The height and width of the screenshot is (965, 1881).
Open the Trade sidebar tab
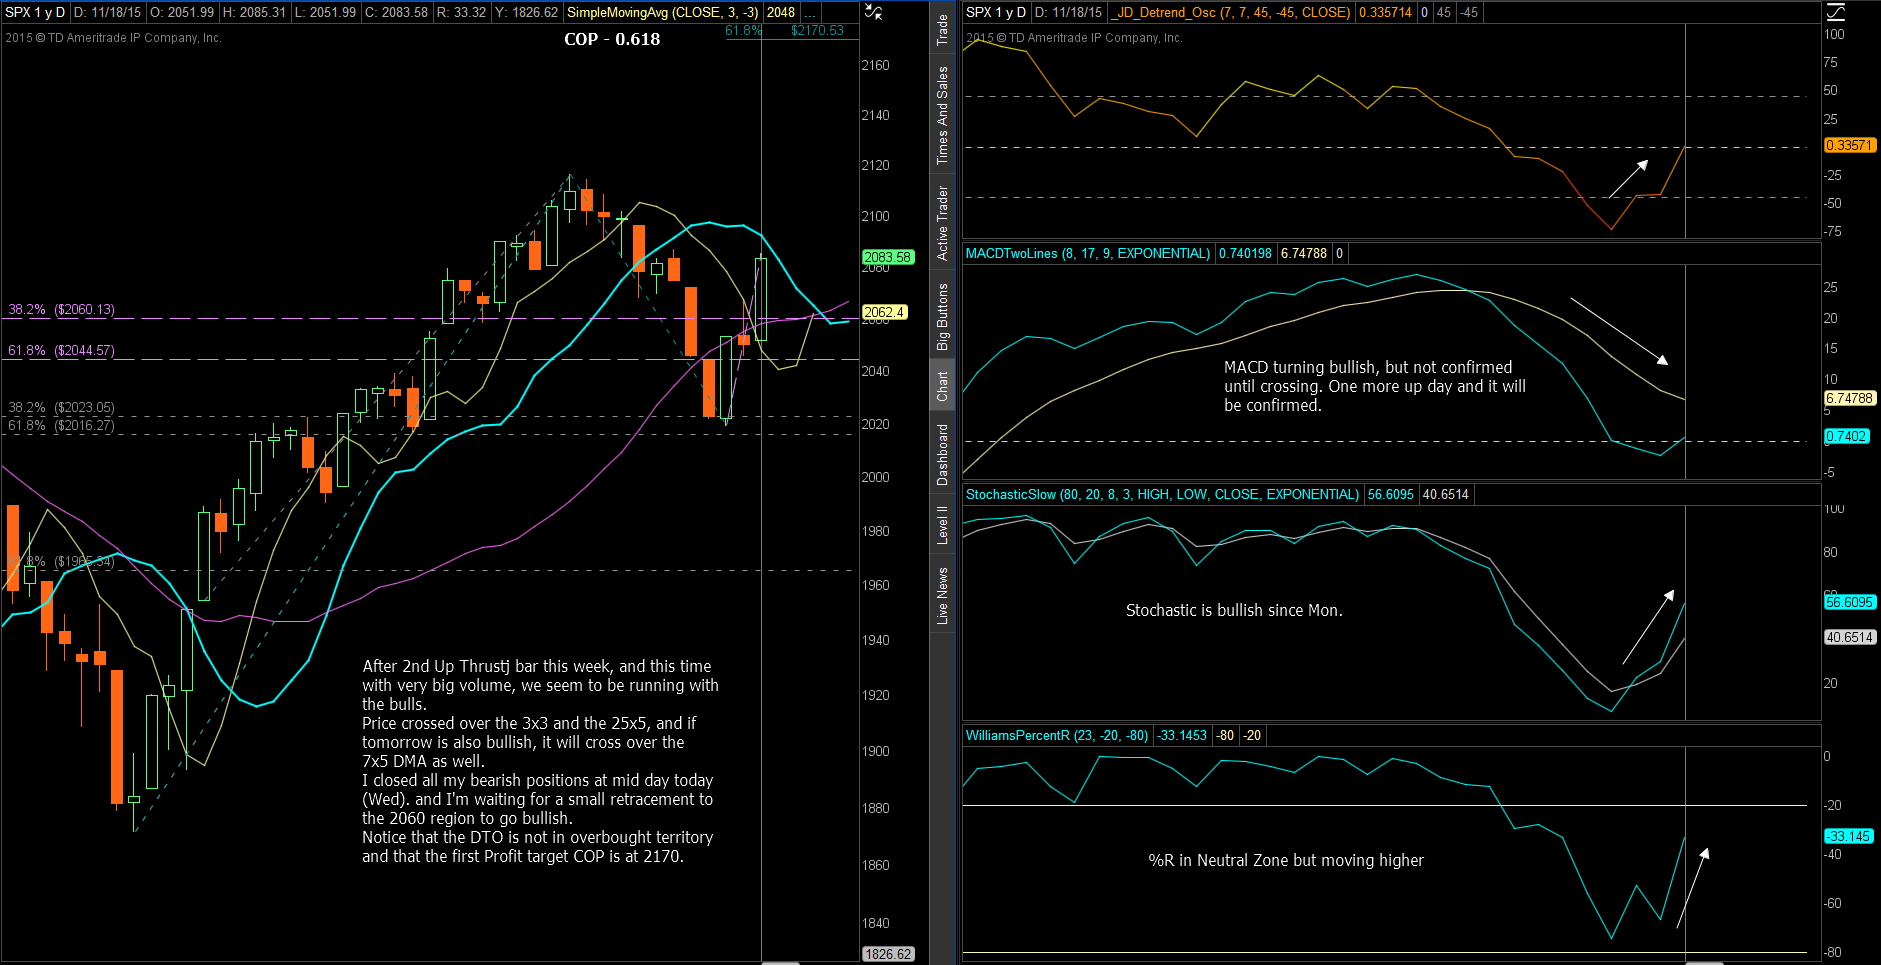click(942, 29)
